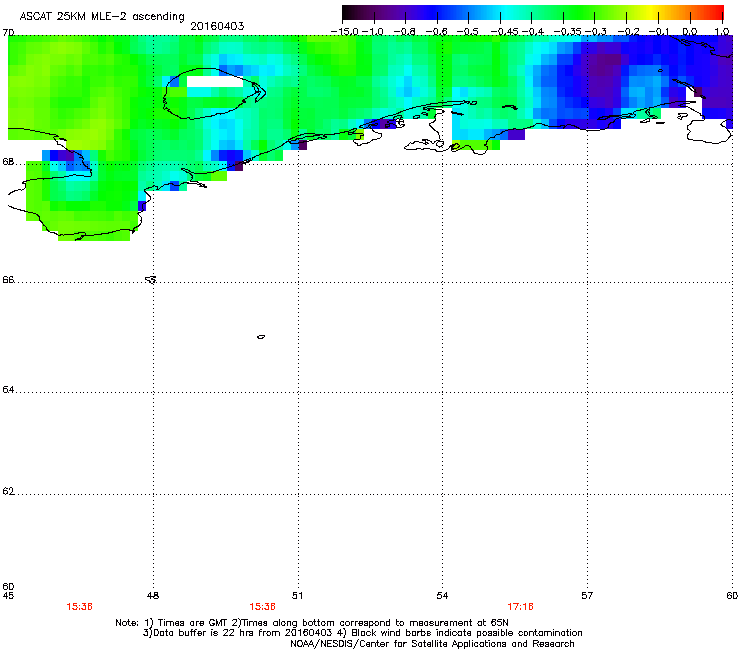
Task: Click the latitude 70 axis label
Action: click(8, 33)
